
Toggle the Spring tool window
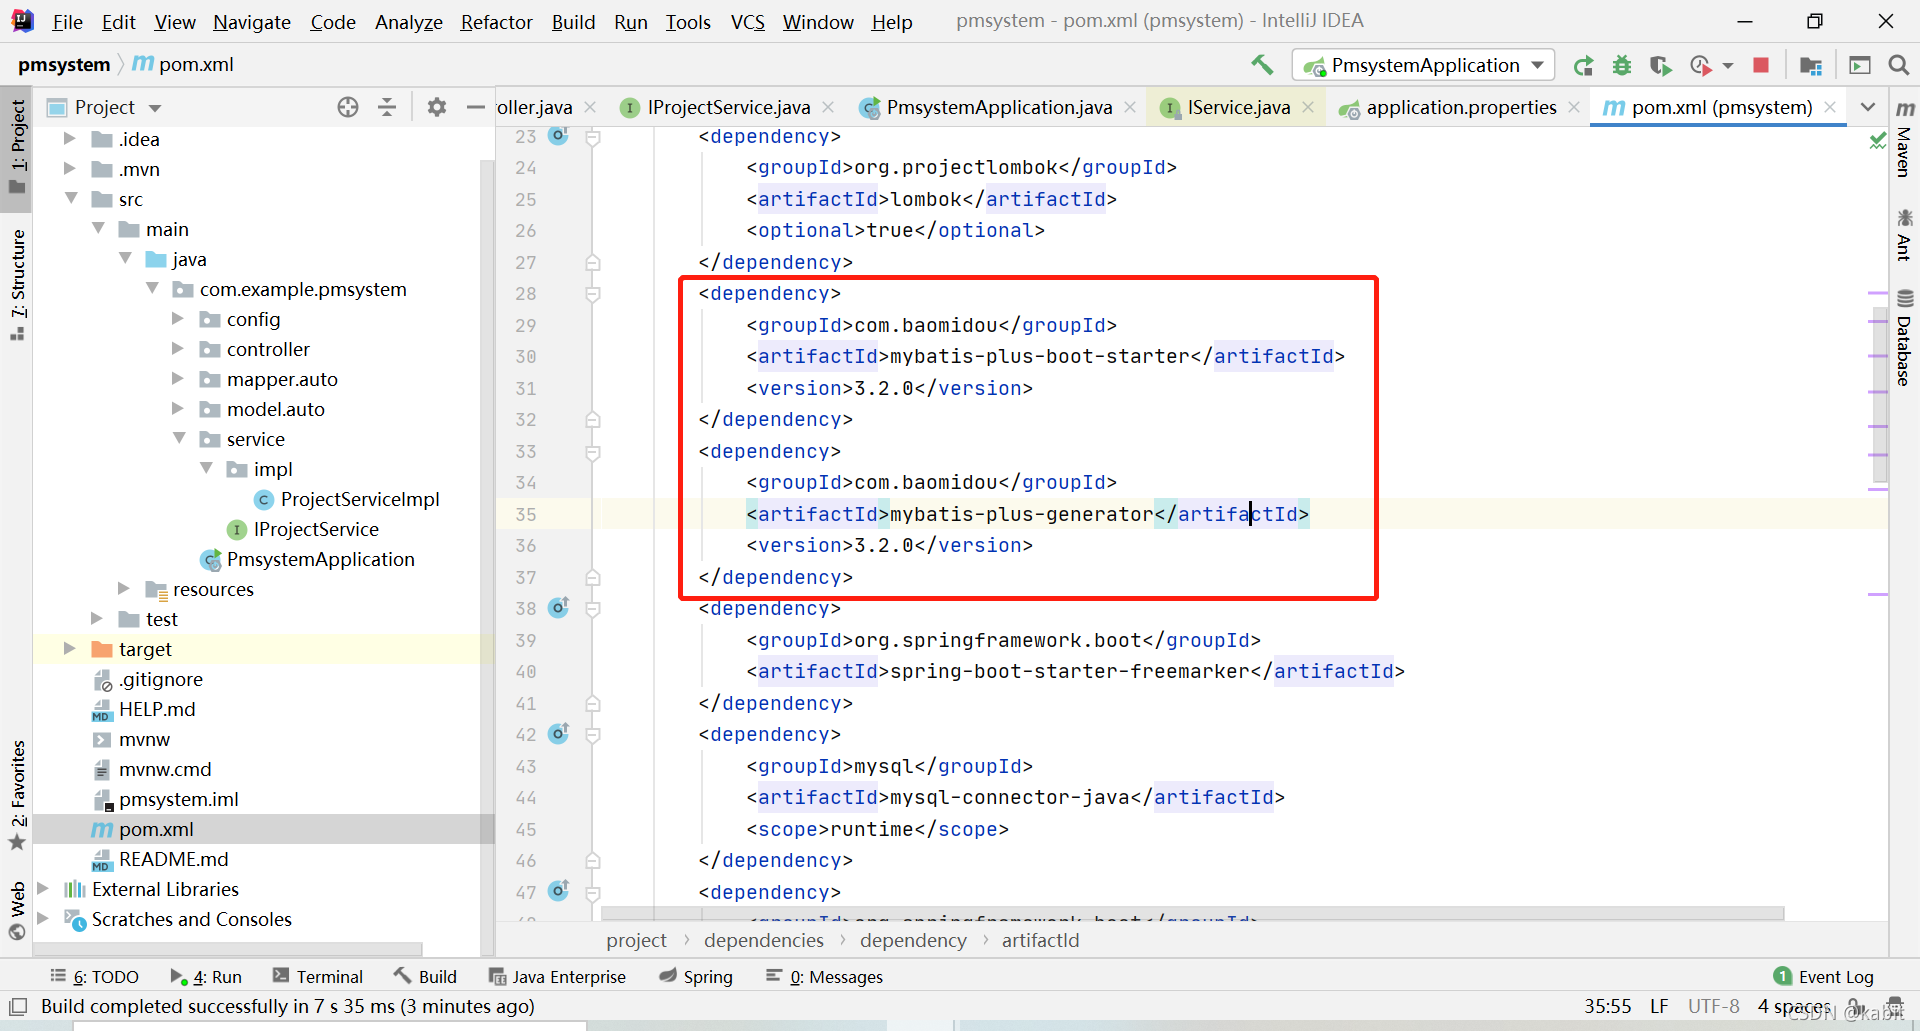click(x=696, y=976)
